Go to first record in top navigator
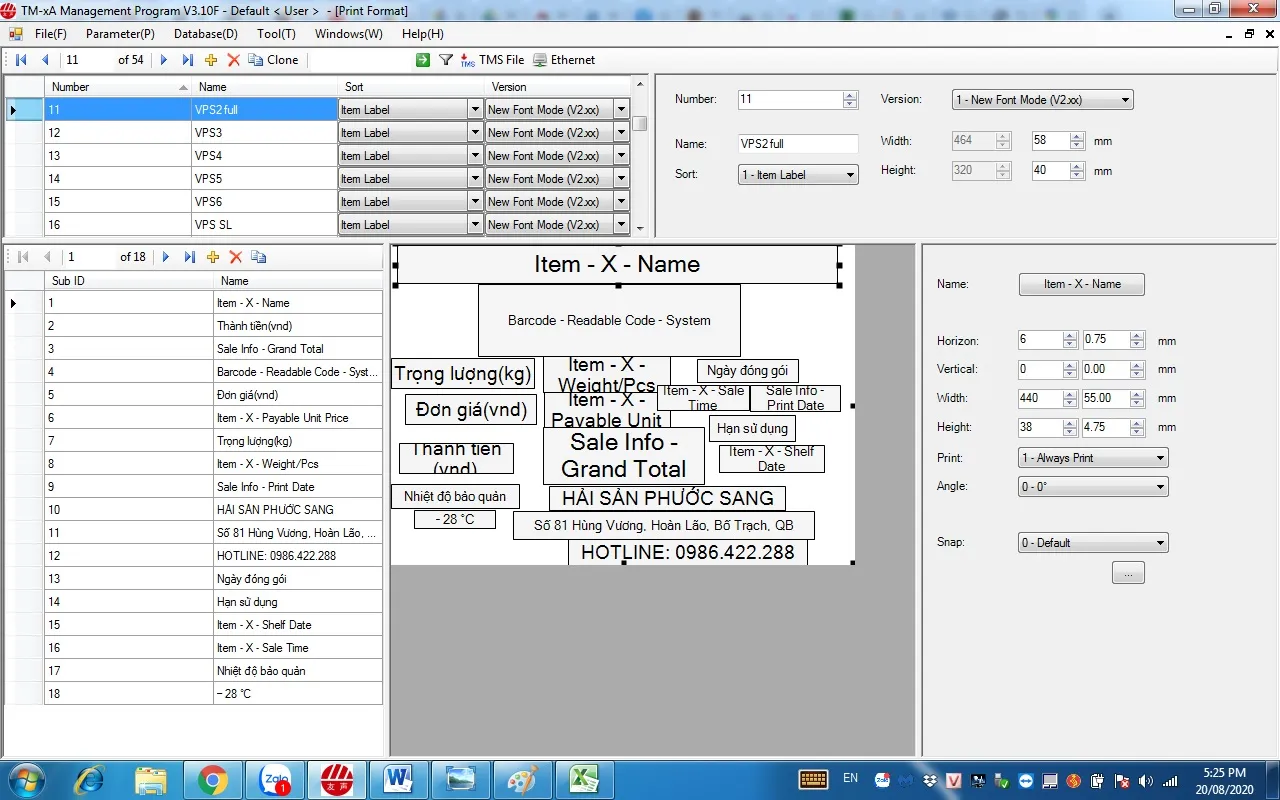Image resolution: width=1280 pixels, height=800 pixels. tap(21, 60)
